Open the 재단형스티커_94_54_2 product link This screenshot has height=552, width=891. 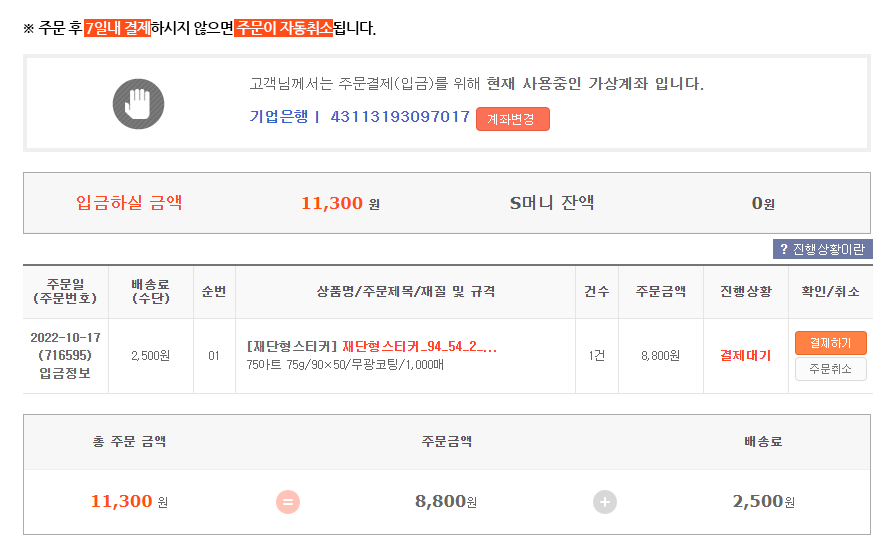[x=419, y=347]
